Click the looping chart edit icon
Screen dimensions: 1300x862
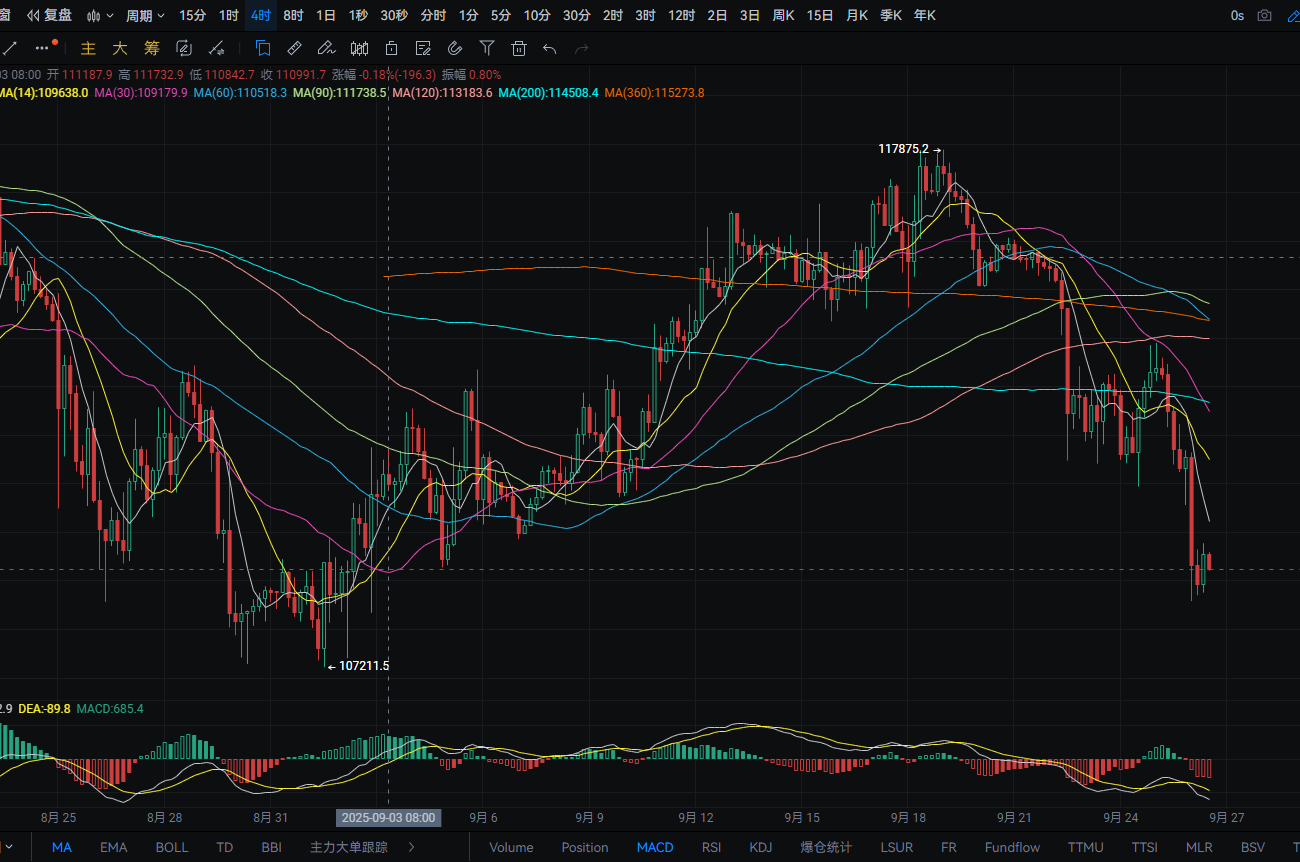coord(184,48)
